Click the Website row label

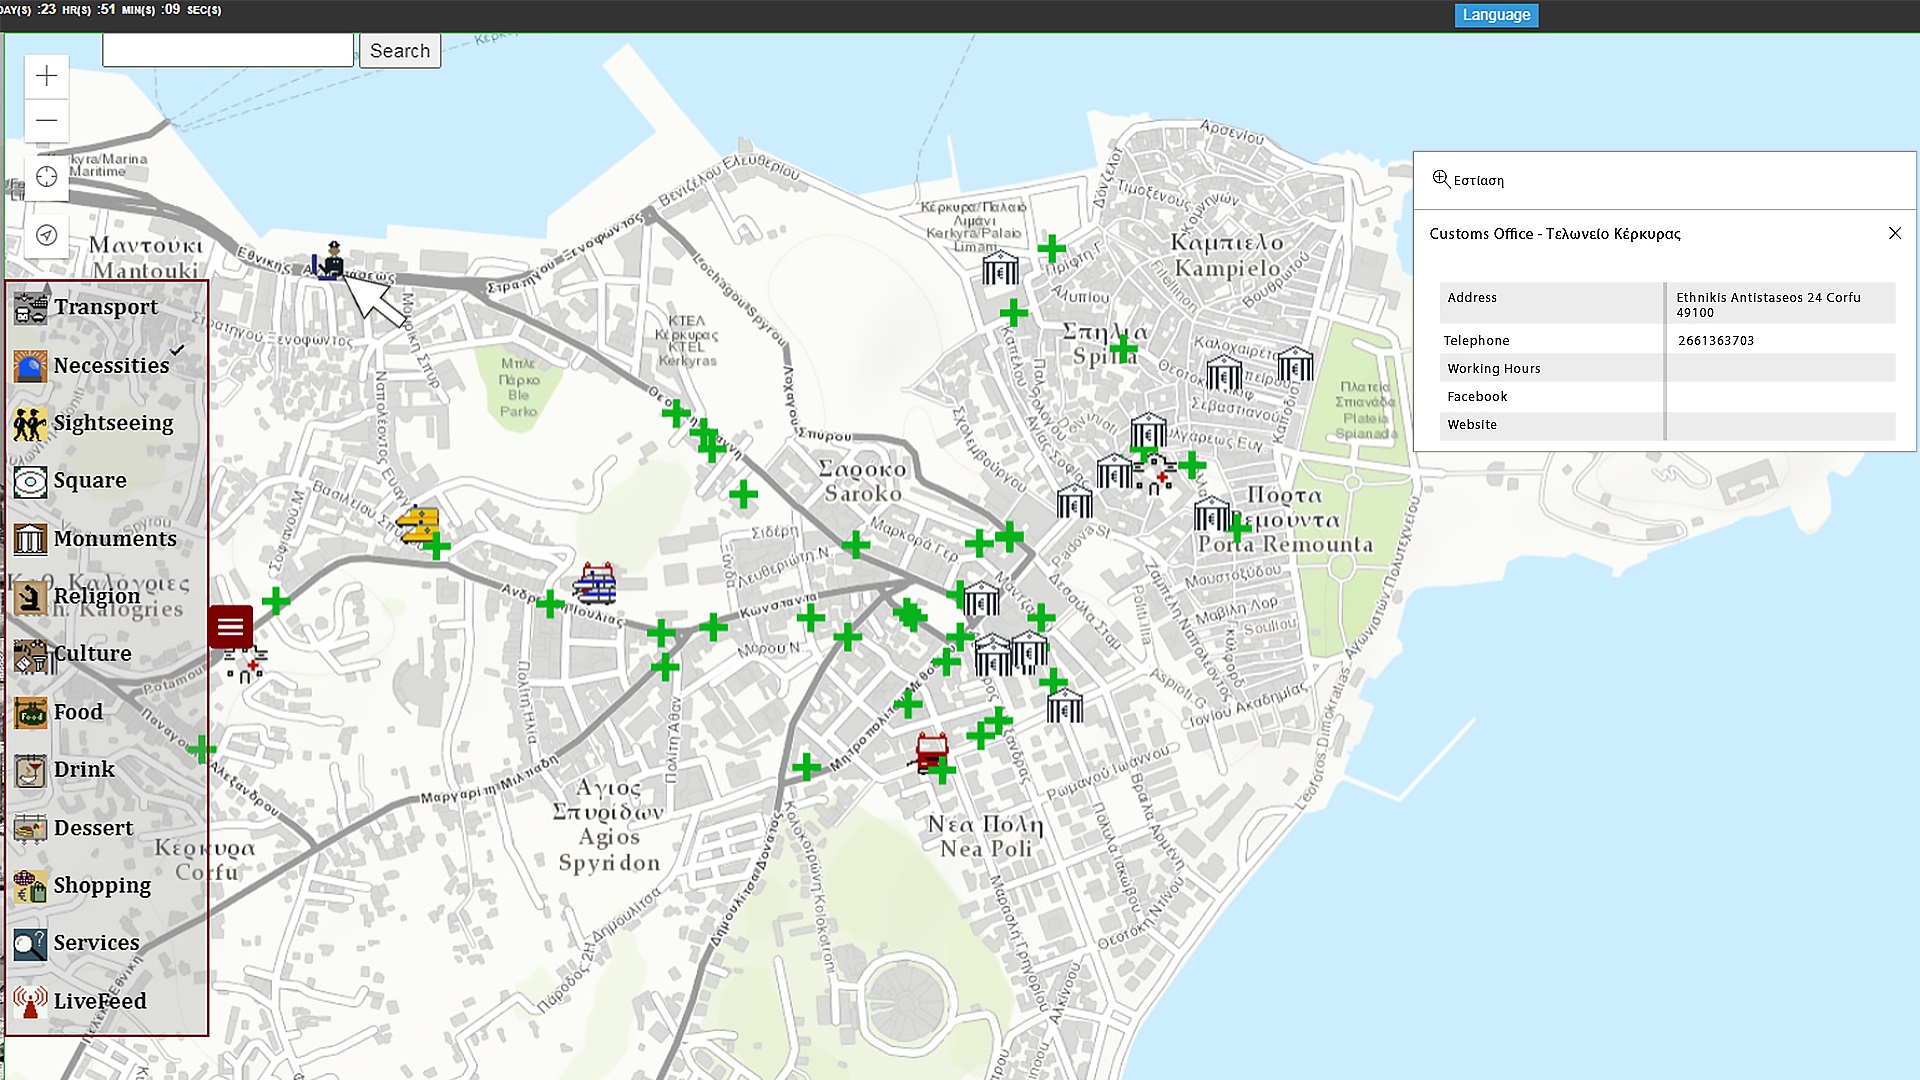pos(1472,425)
